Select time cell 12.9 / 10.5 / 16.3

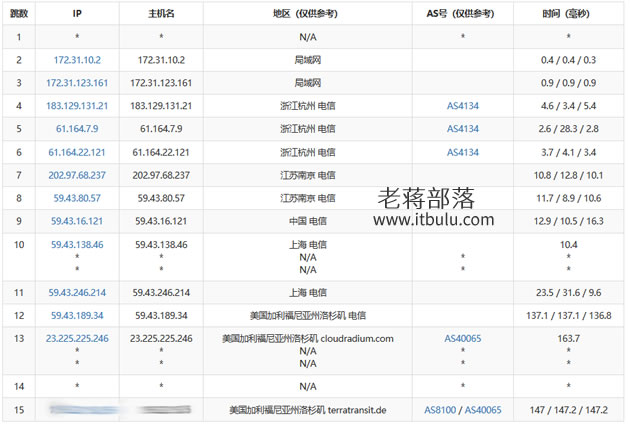[x=569, y=221]
